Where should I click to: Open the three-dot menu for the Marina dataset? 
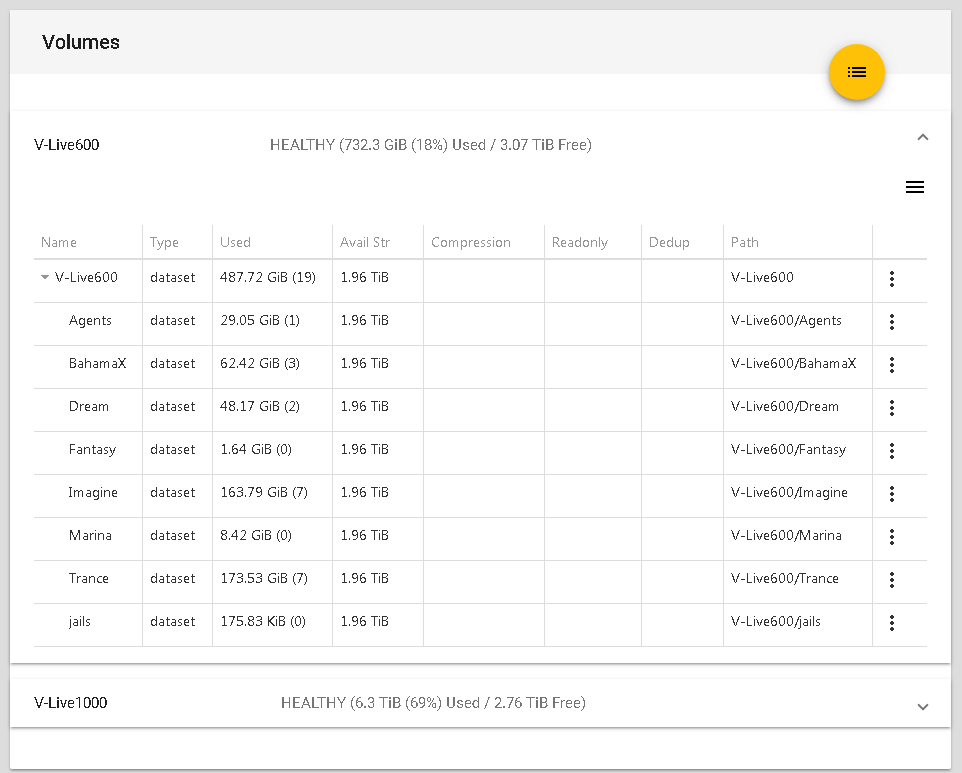(892, 537)
